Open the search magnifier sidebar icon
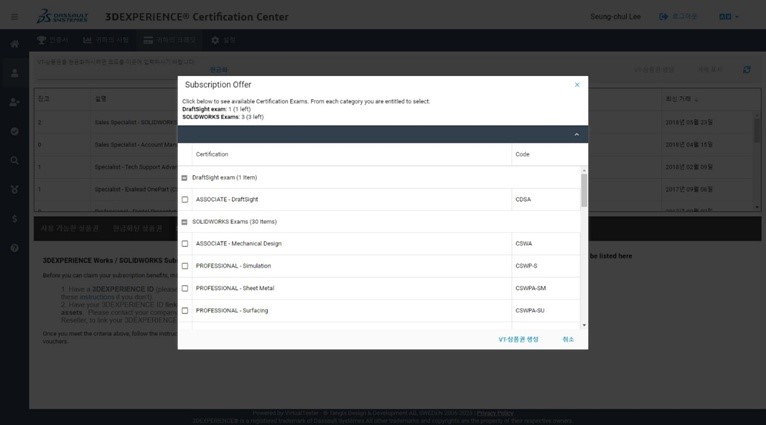Screen dimensions: 766x425 15,160
